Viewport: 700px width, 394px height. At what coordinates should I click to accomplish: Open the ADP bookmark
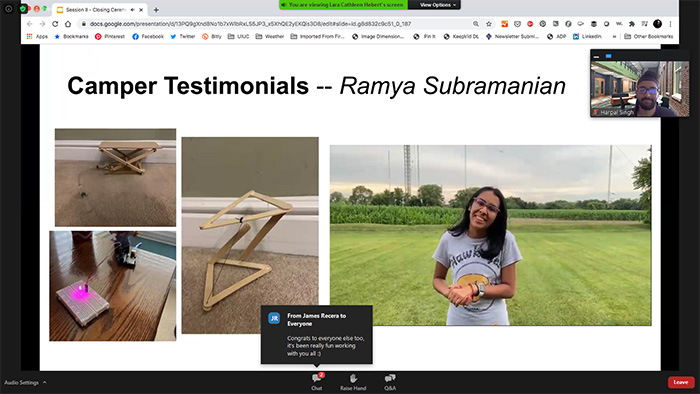(557, 37)
